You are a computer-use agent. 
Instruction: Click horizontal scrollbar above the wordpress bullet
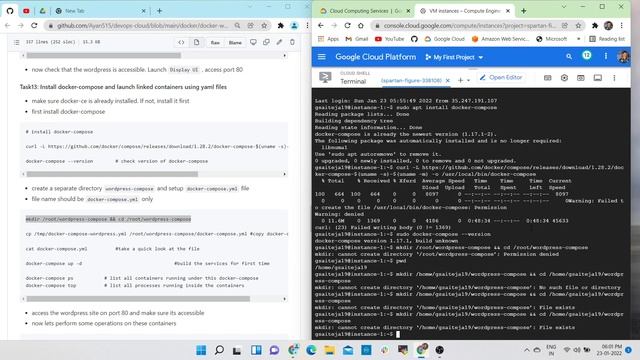104,55
